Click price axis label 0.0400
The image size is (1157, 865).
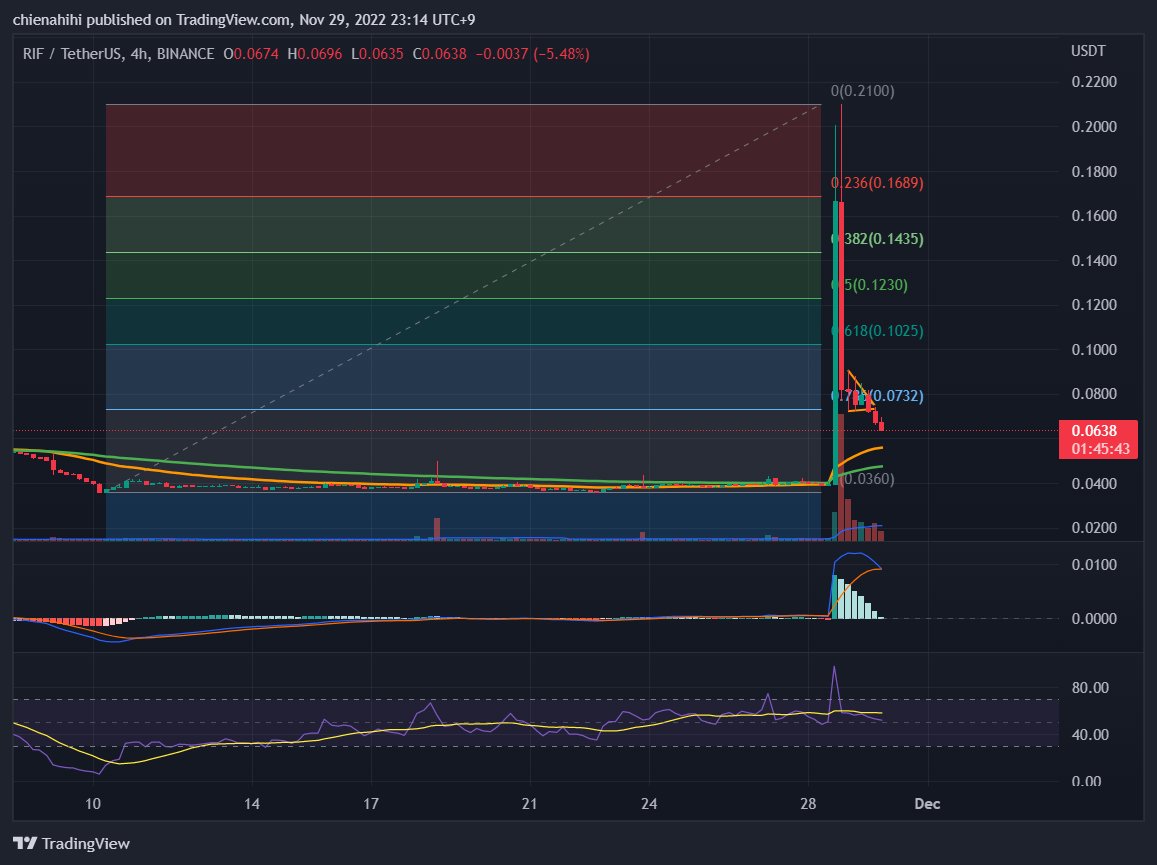[1094, 483]
